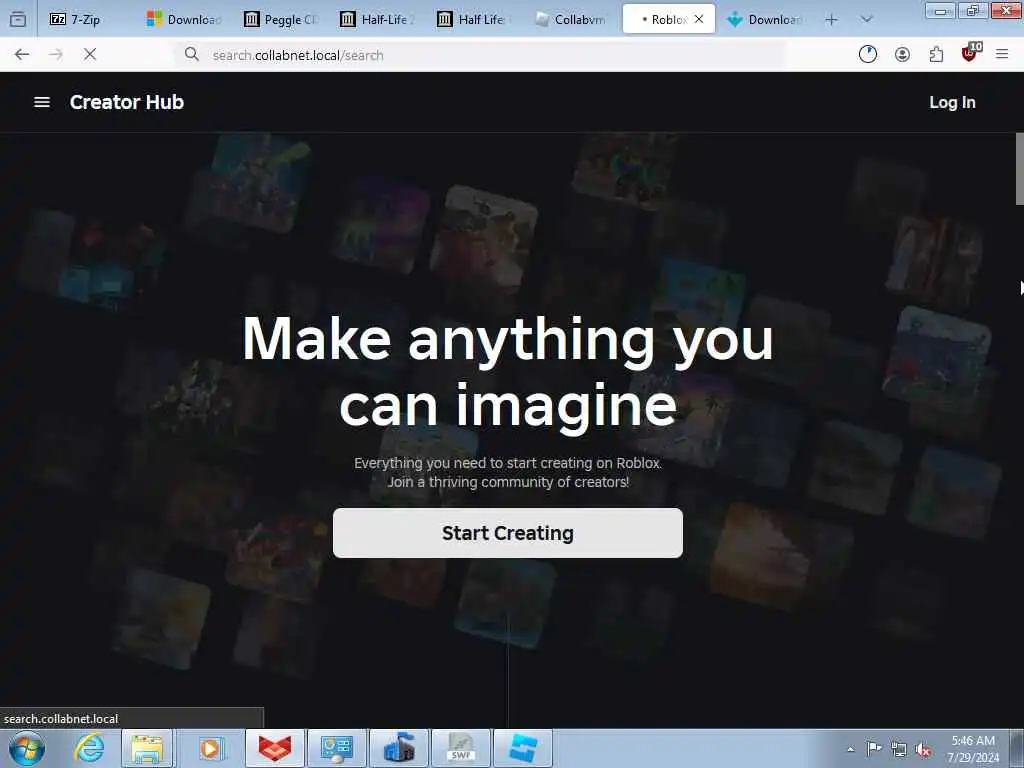Image resolution: width=1024 pixels, height=768 pixels.
Task: Open the Creator Hub hamburger menu
Action: [x=42, y=102]
